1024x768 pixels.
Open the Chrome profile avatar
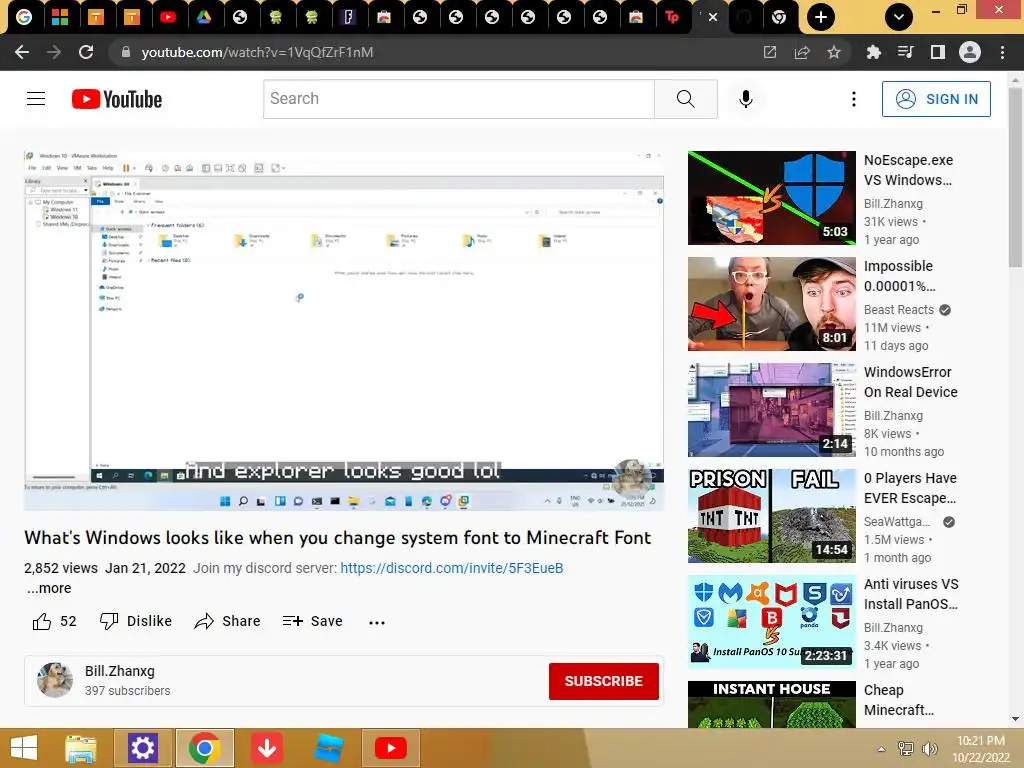(970, 52)
